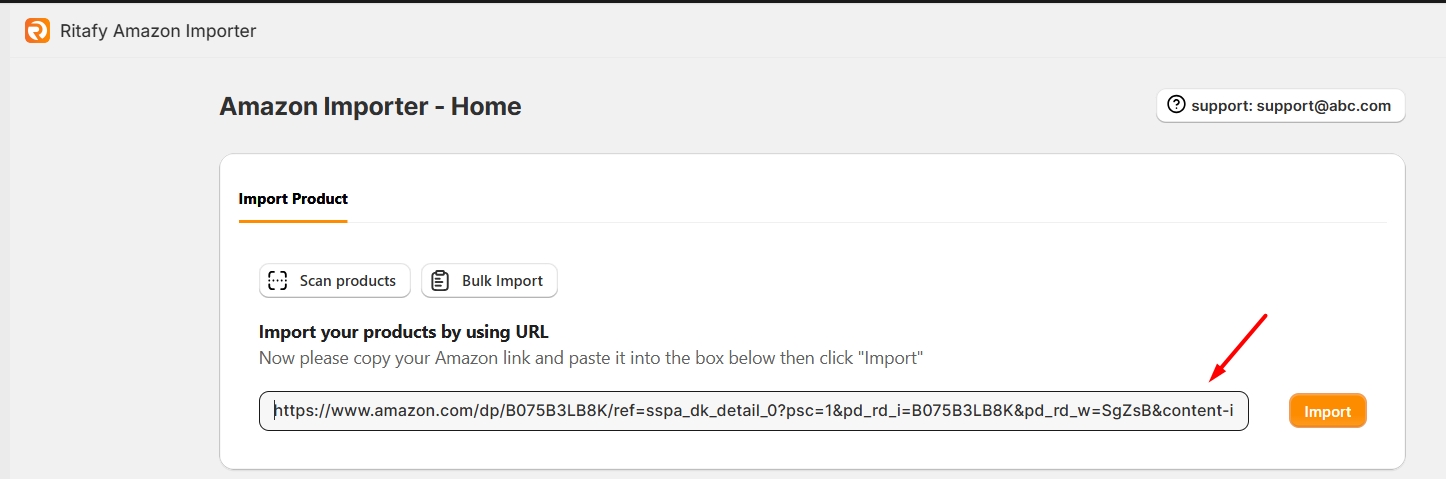Click the empty top header bar area
Viewport: 1446px width, 479px height.
pos(800,31)
